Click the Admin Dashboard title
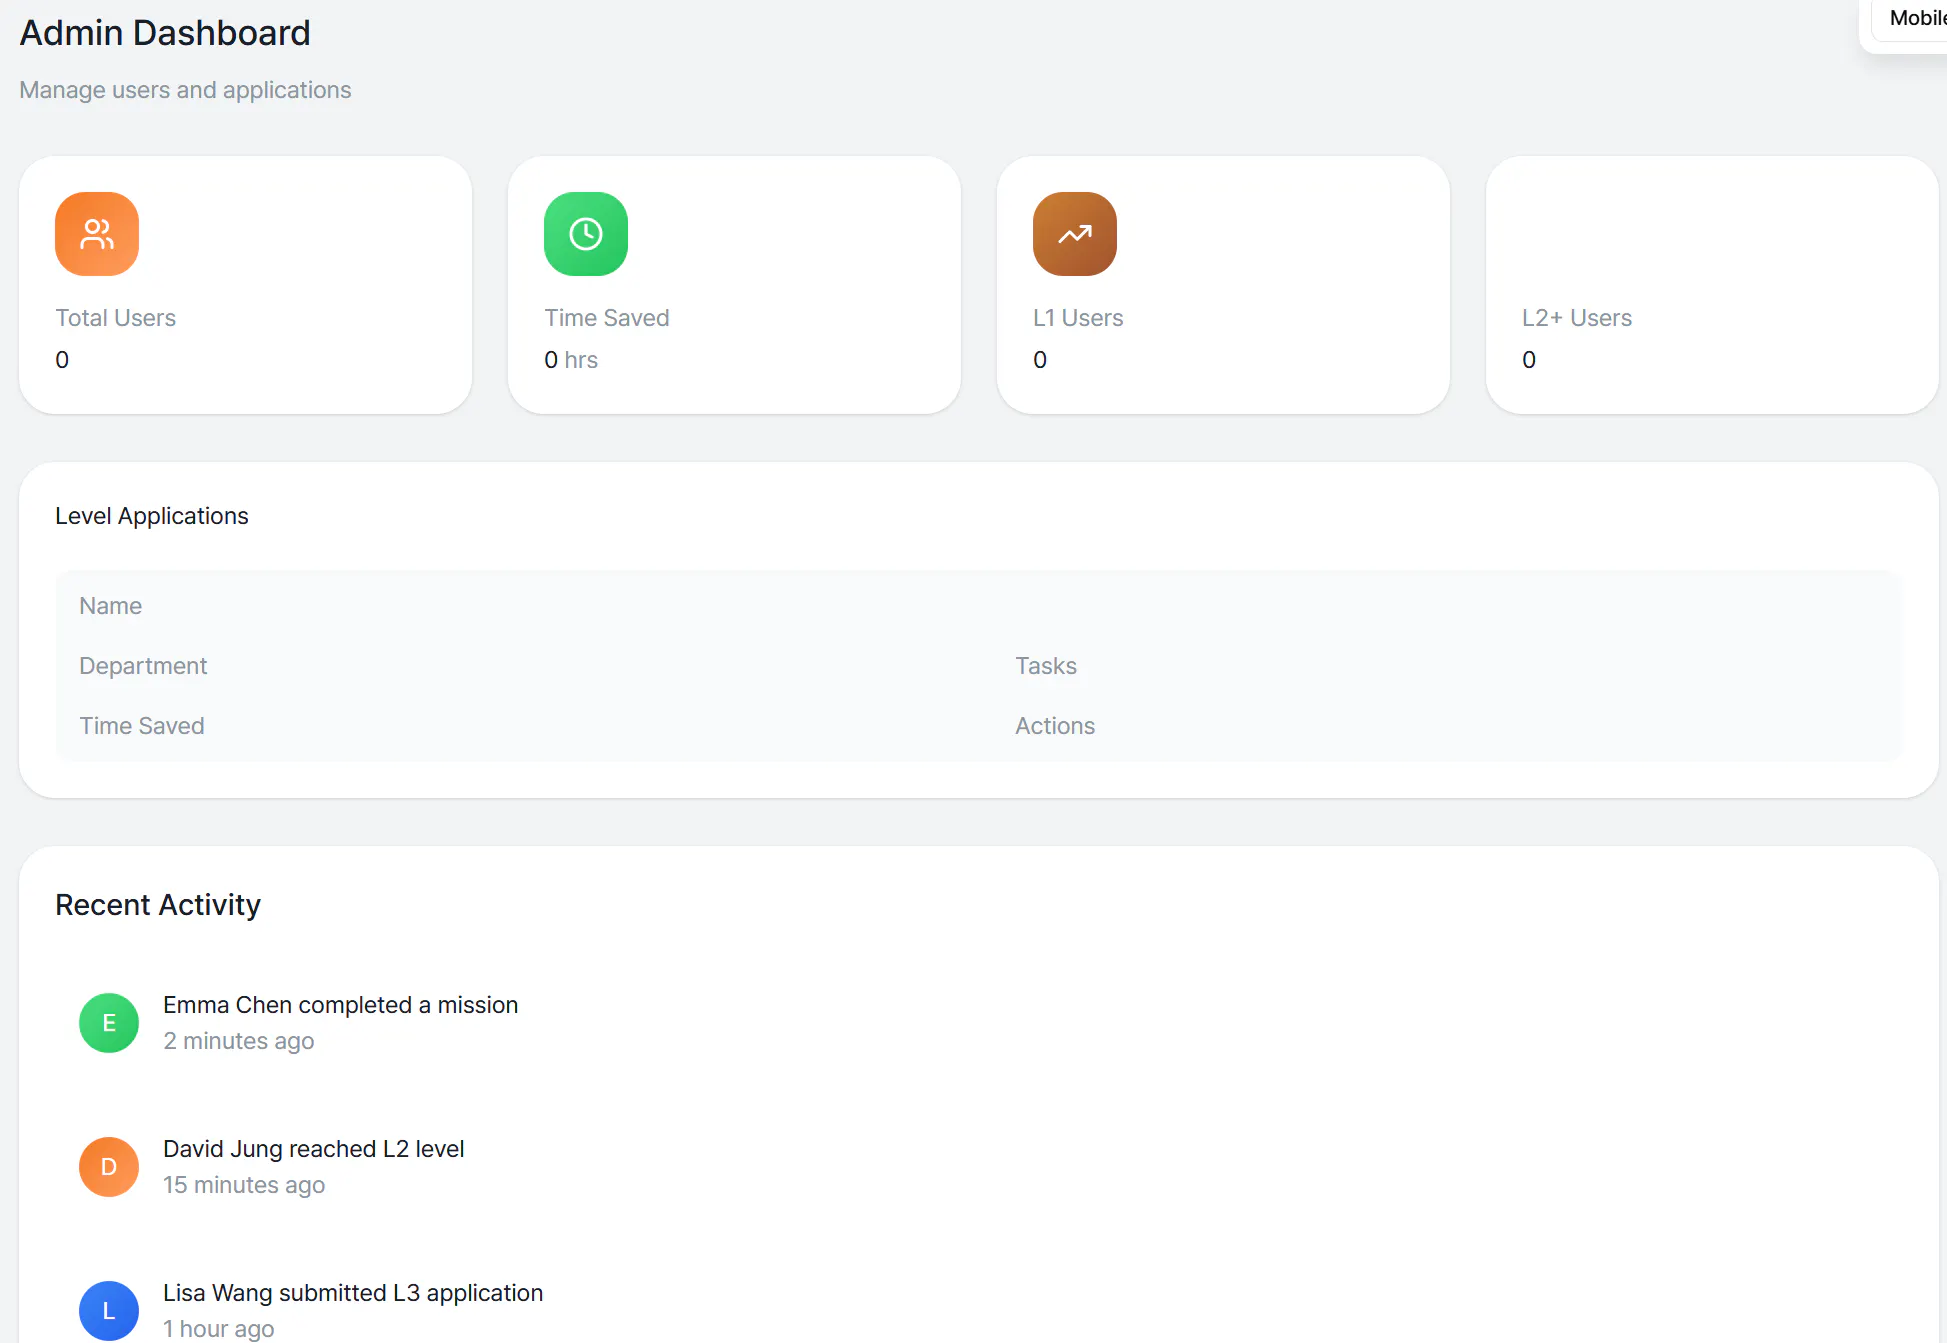This screenshot has width=1947, height=1343. click(x=165, y=33)
